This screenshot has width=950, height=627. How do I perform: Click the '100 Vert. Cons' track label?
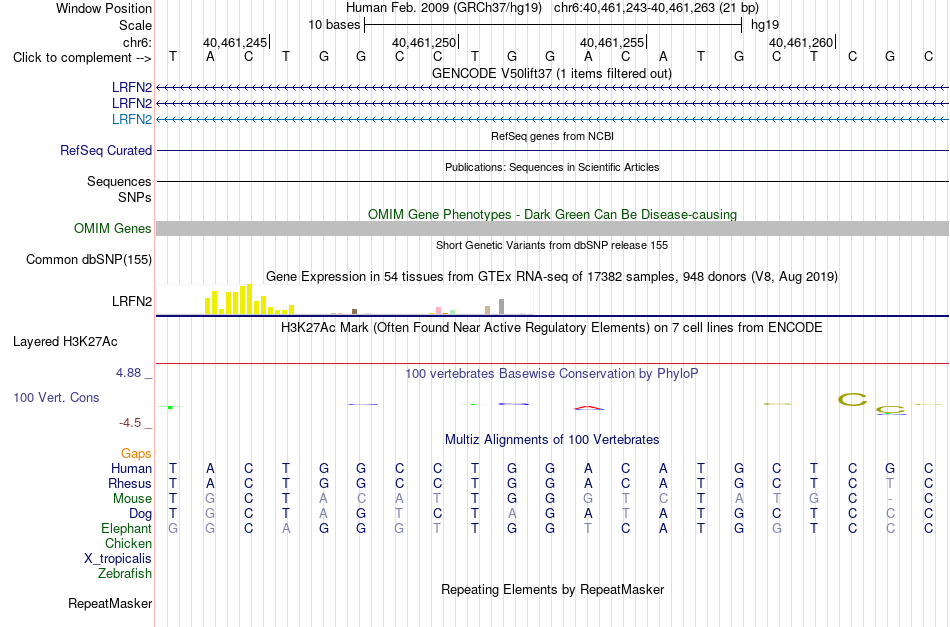pyautogui.click(x=56, y=397)
